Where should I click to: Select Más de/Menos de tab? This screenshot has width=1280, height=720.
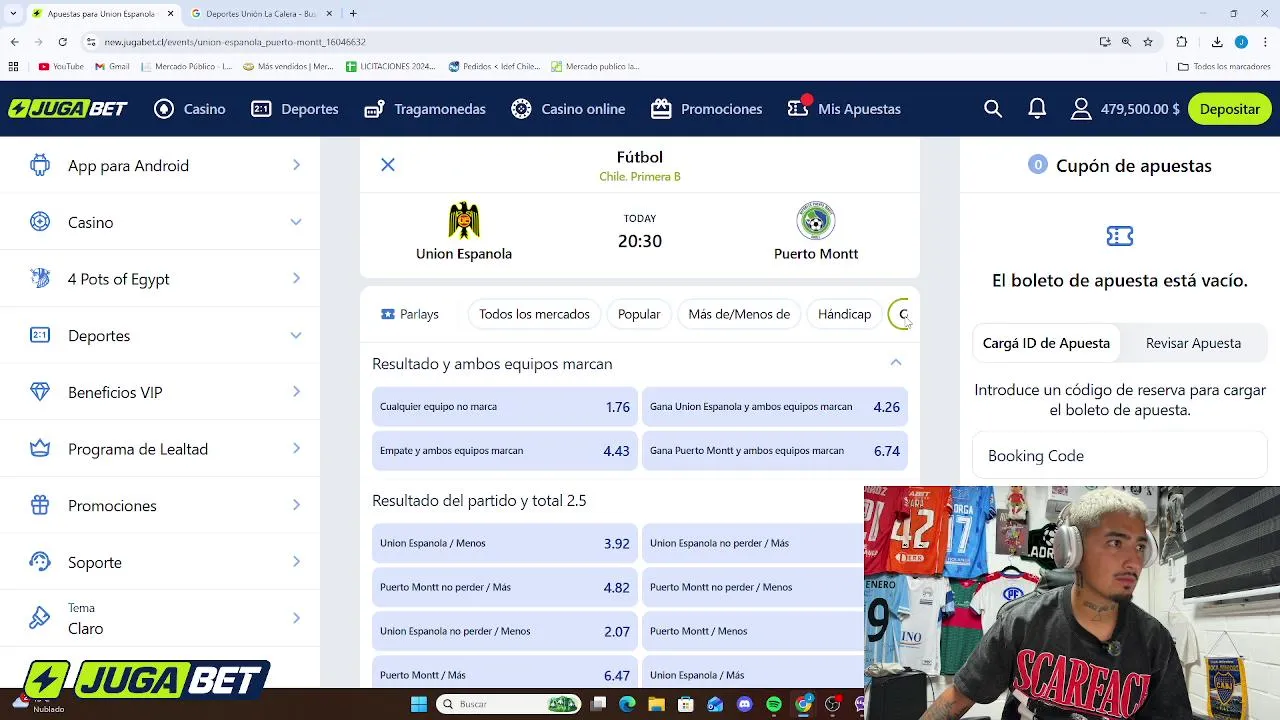tap(739, 314)
